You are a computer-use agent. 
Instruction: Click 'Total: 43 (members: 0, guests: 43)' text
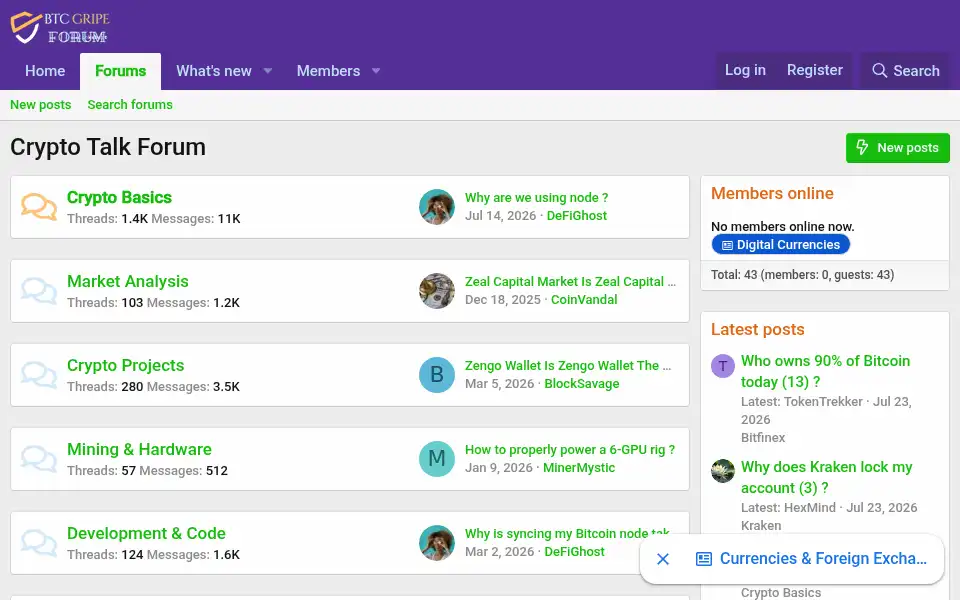tap(802, 274)
